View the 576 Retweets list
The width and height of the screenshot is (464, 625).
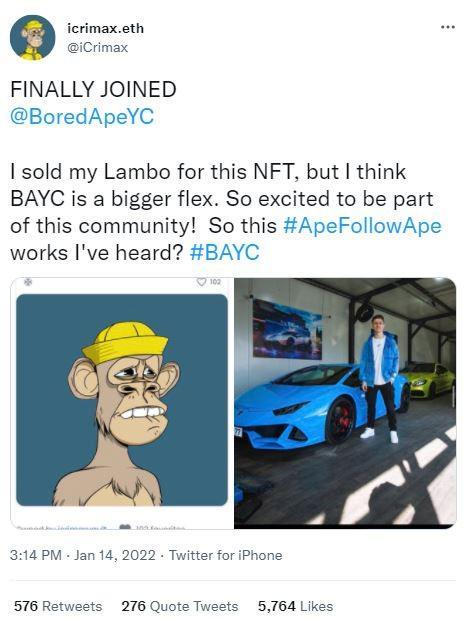58,606
